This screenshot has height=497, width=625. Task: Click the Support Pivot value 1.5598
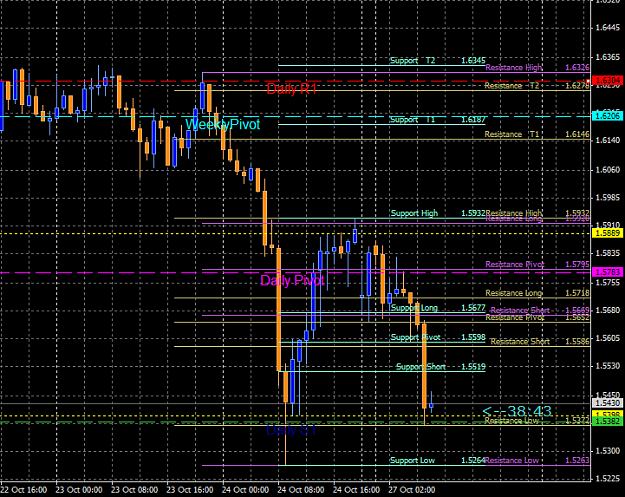[473, 337]
